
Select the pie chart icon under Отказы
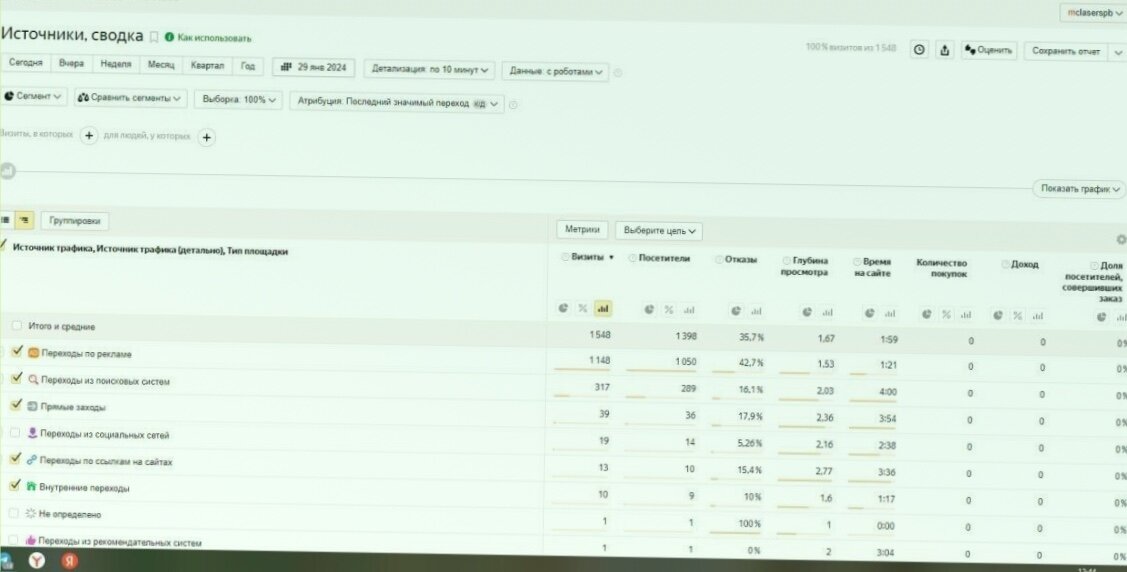(736, 310)
